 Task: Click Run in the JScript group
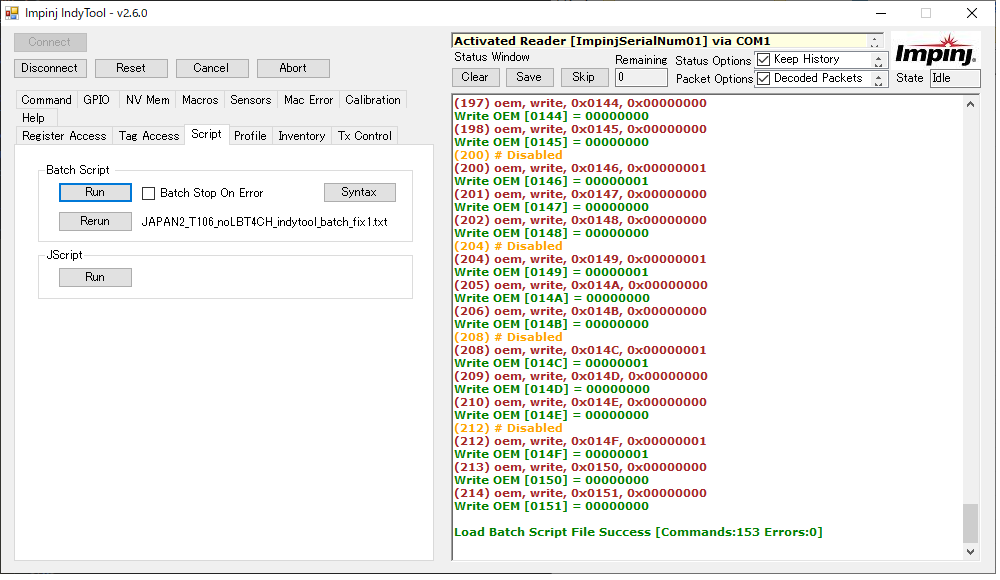tap(95, 278)
